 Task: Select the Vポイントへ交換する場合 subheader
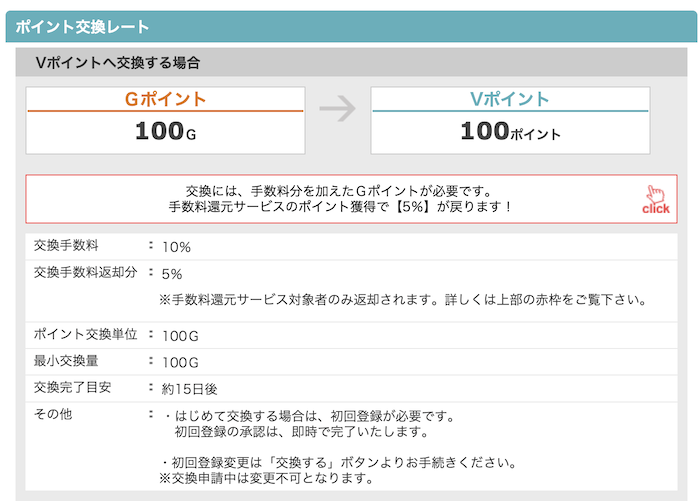118,62
